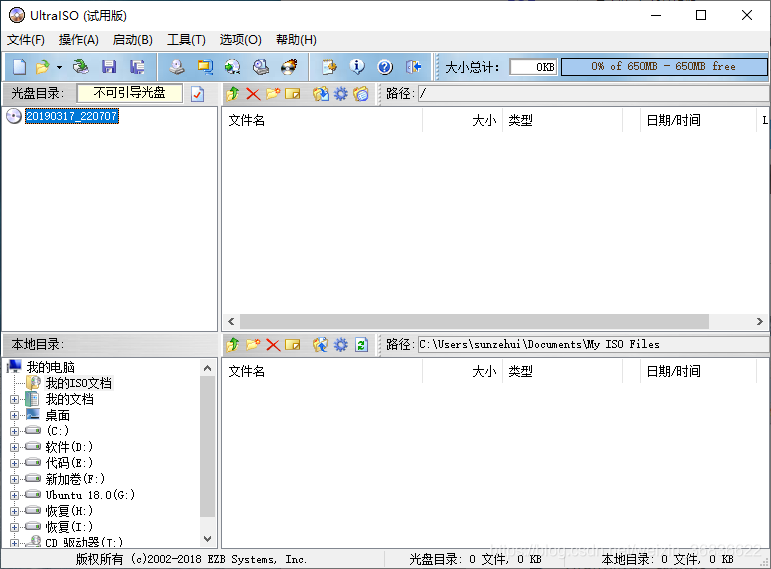
Task: Go up one level in disc directory
Action: (x=233, y=93)
